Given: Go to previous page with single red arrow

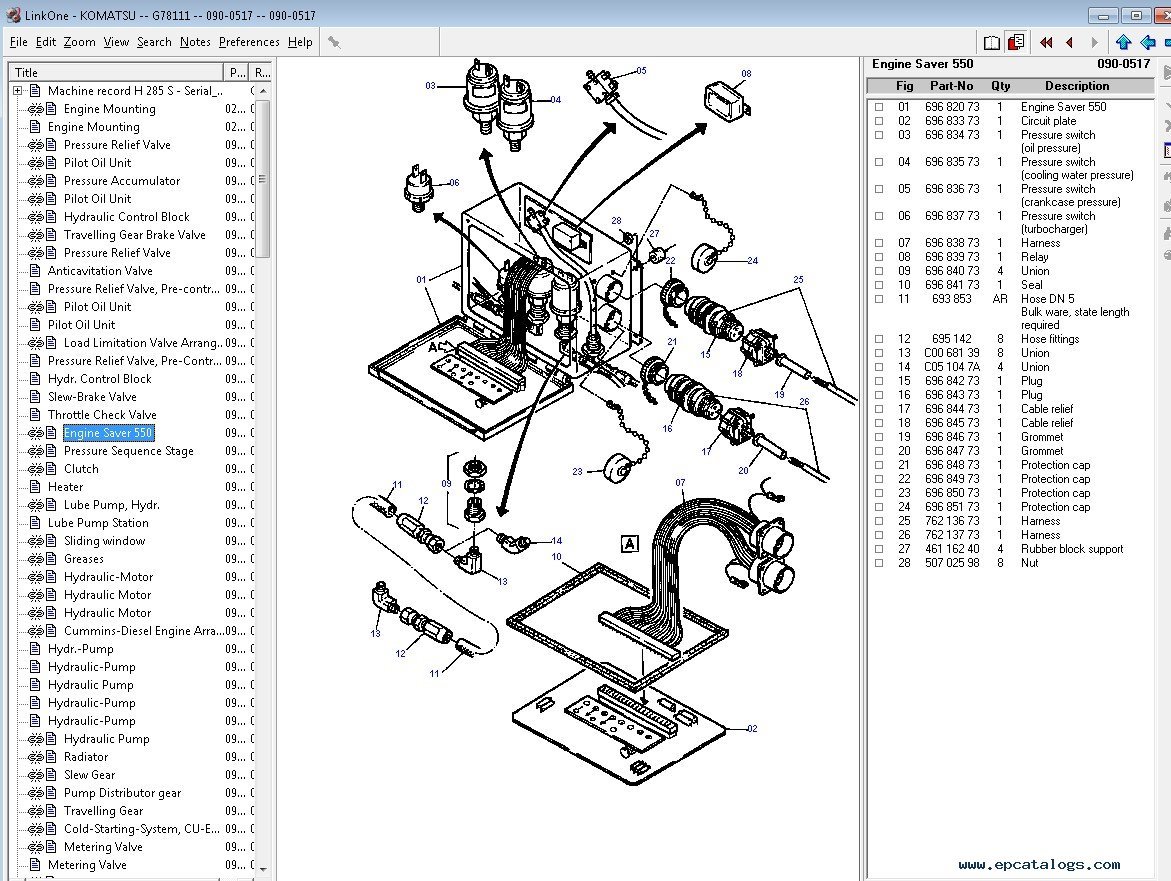Looking at the screenshot, I should point(1070,42).
